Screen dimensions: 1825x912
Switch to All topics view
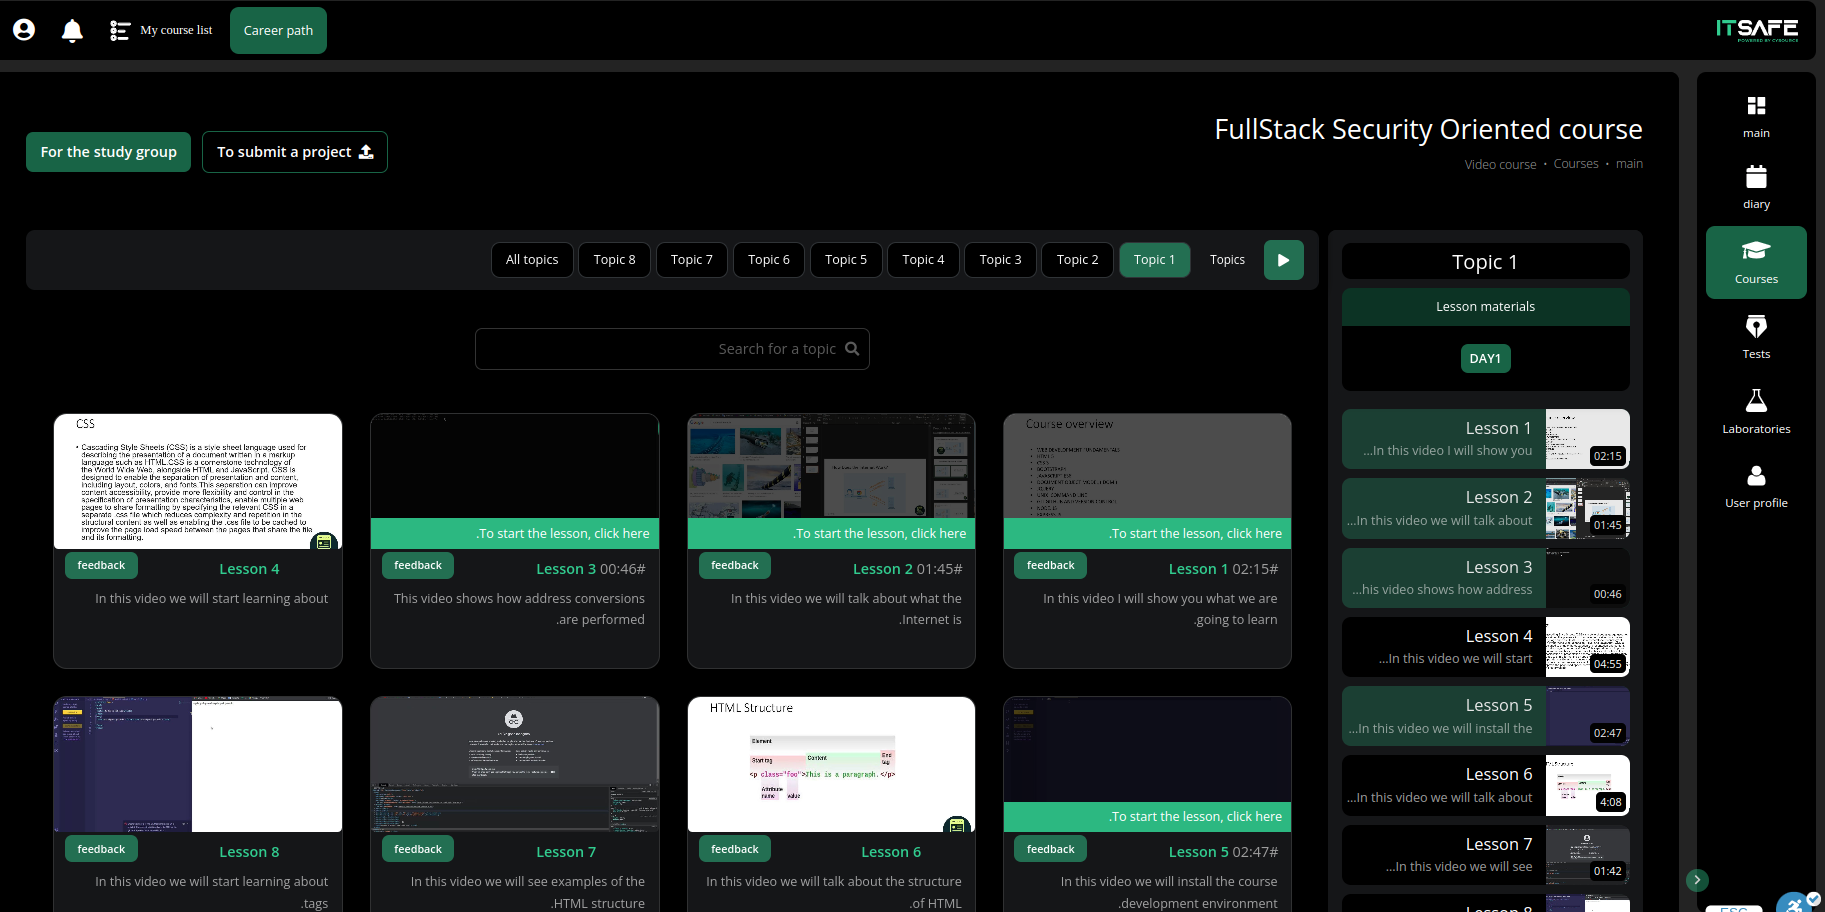point(531,259)
